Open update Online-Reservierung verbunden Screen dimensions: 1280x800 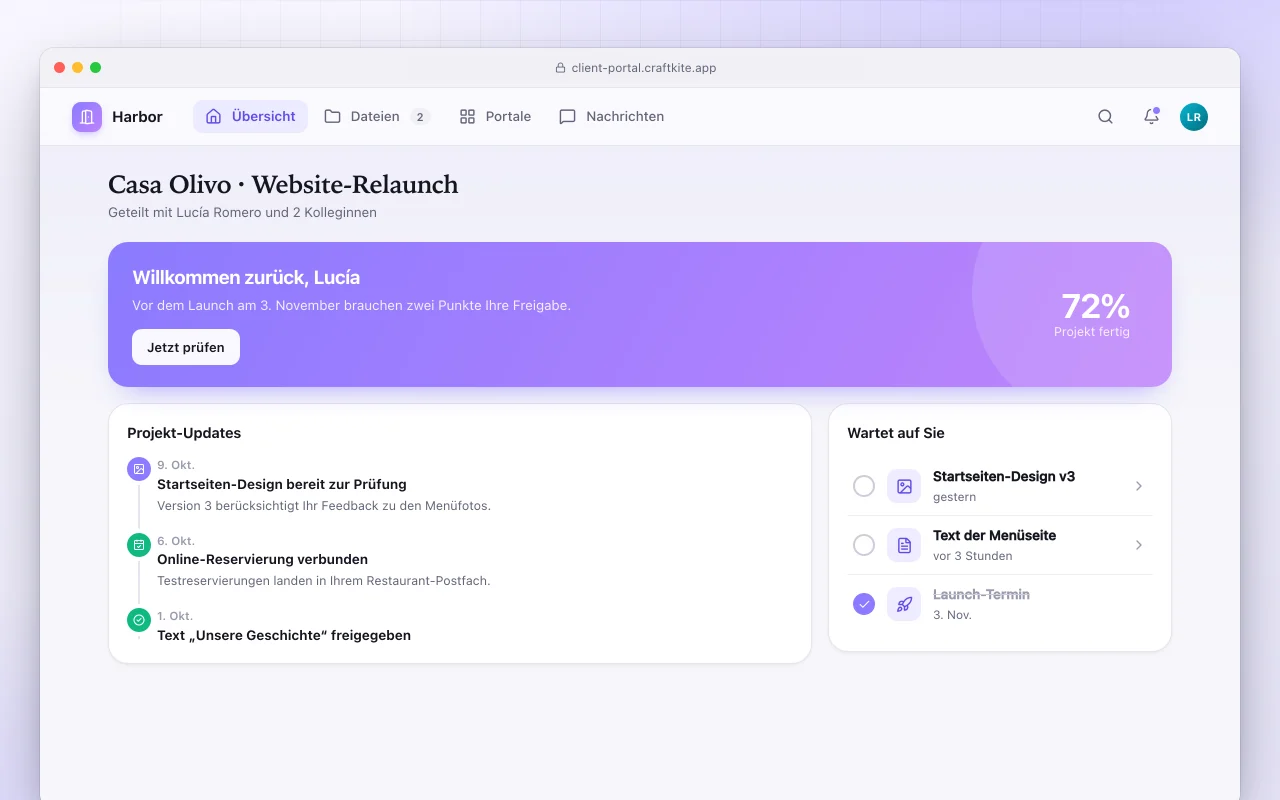click(263, 559)
